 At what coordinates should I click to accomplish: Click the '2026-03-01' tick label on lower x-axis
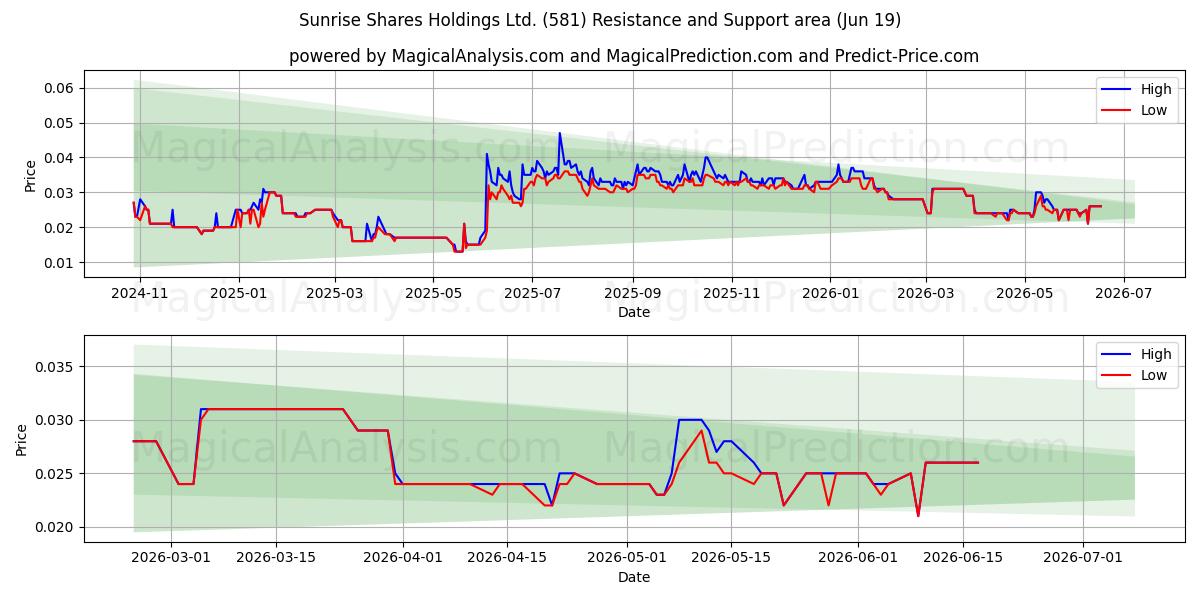point(171,559)
